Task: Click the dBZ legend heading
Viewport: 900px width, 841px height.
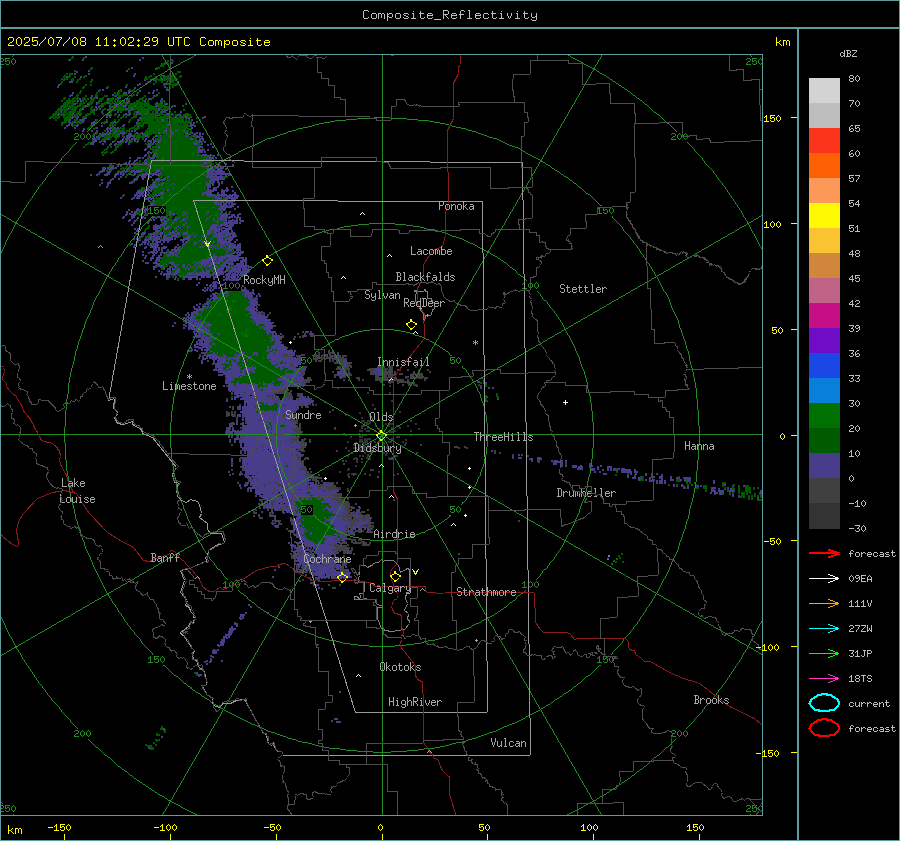Action: point(848,53)
